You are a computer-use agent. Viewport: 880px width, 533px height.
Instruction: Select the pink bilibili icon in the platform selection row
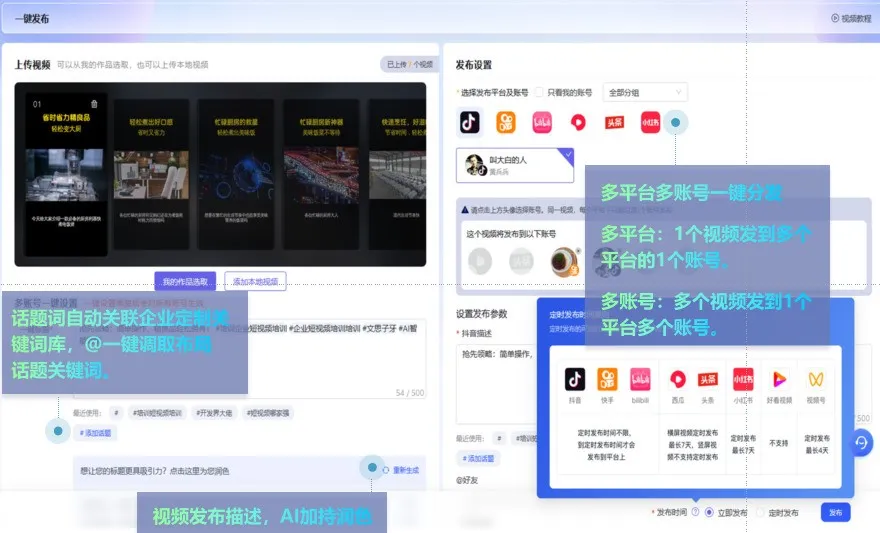tap(542, 122)
